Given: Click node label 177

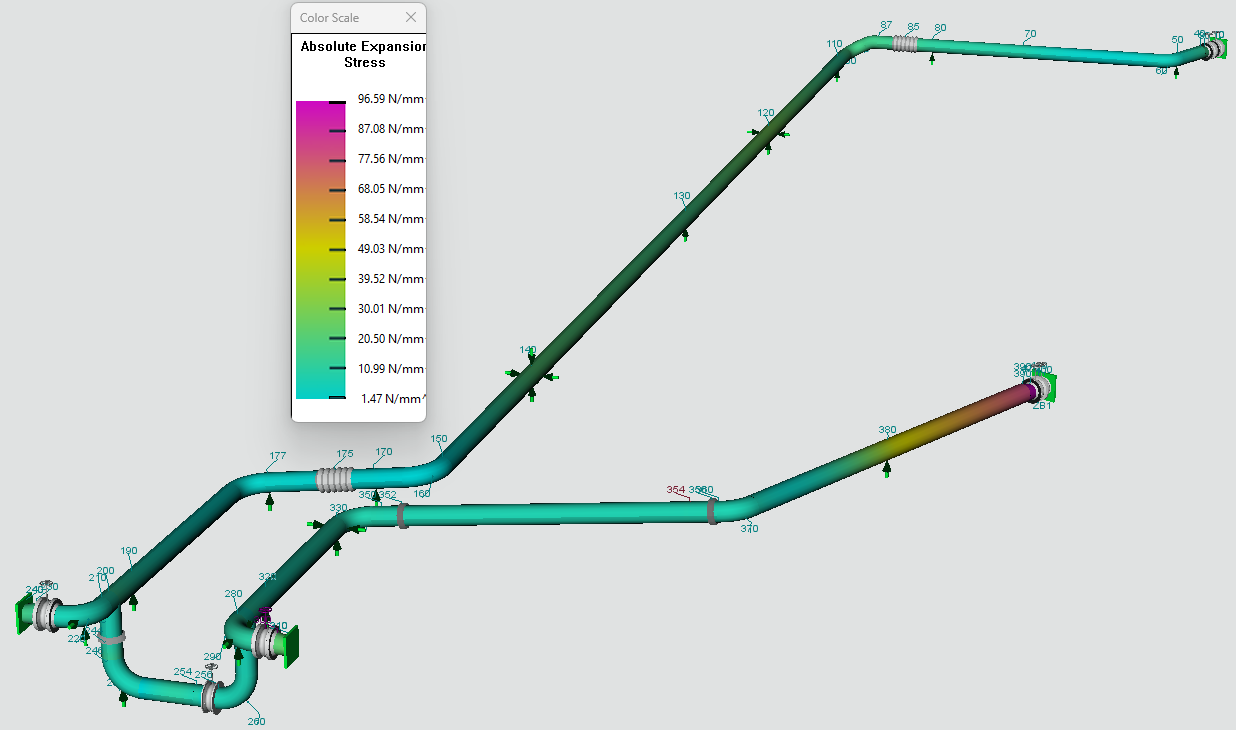Looking at the screenshot, I should point(278,456).
